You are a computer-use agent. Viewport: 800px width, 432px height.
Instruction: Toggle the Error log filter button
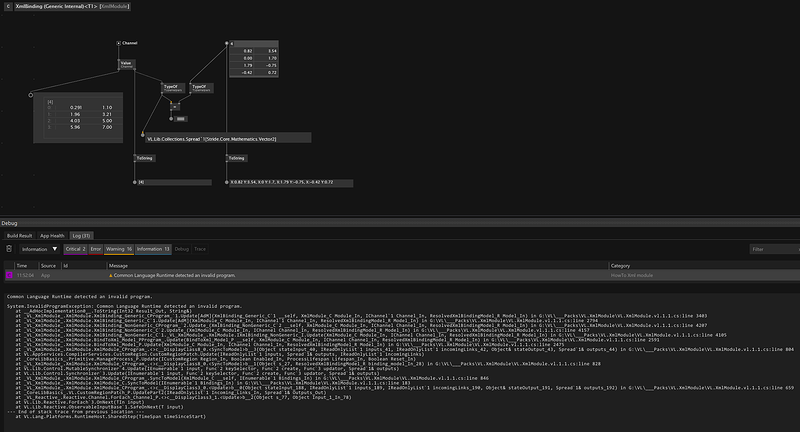pos(96,248)
